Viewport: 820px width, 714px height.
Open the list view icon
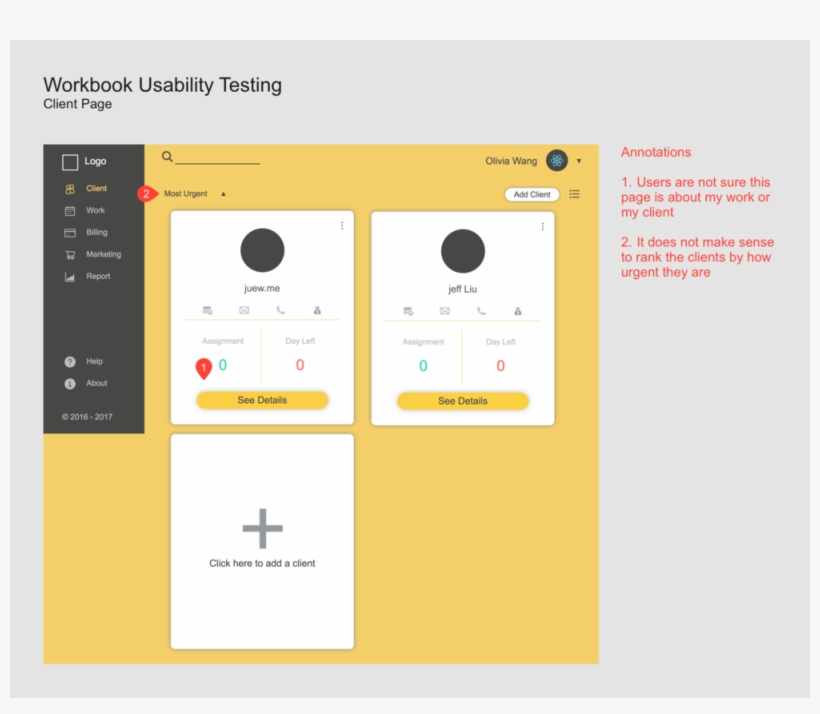coord(574,194)
